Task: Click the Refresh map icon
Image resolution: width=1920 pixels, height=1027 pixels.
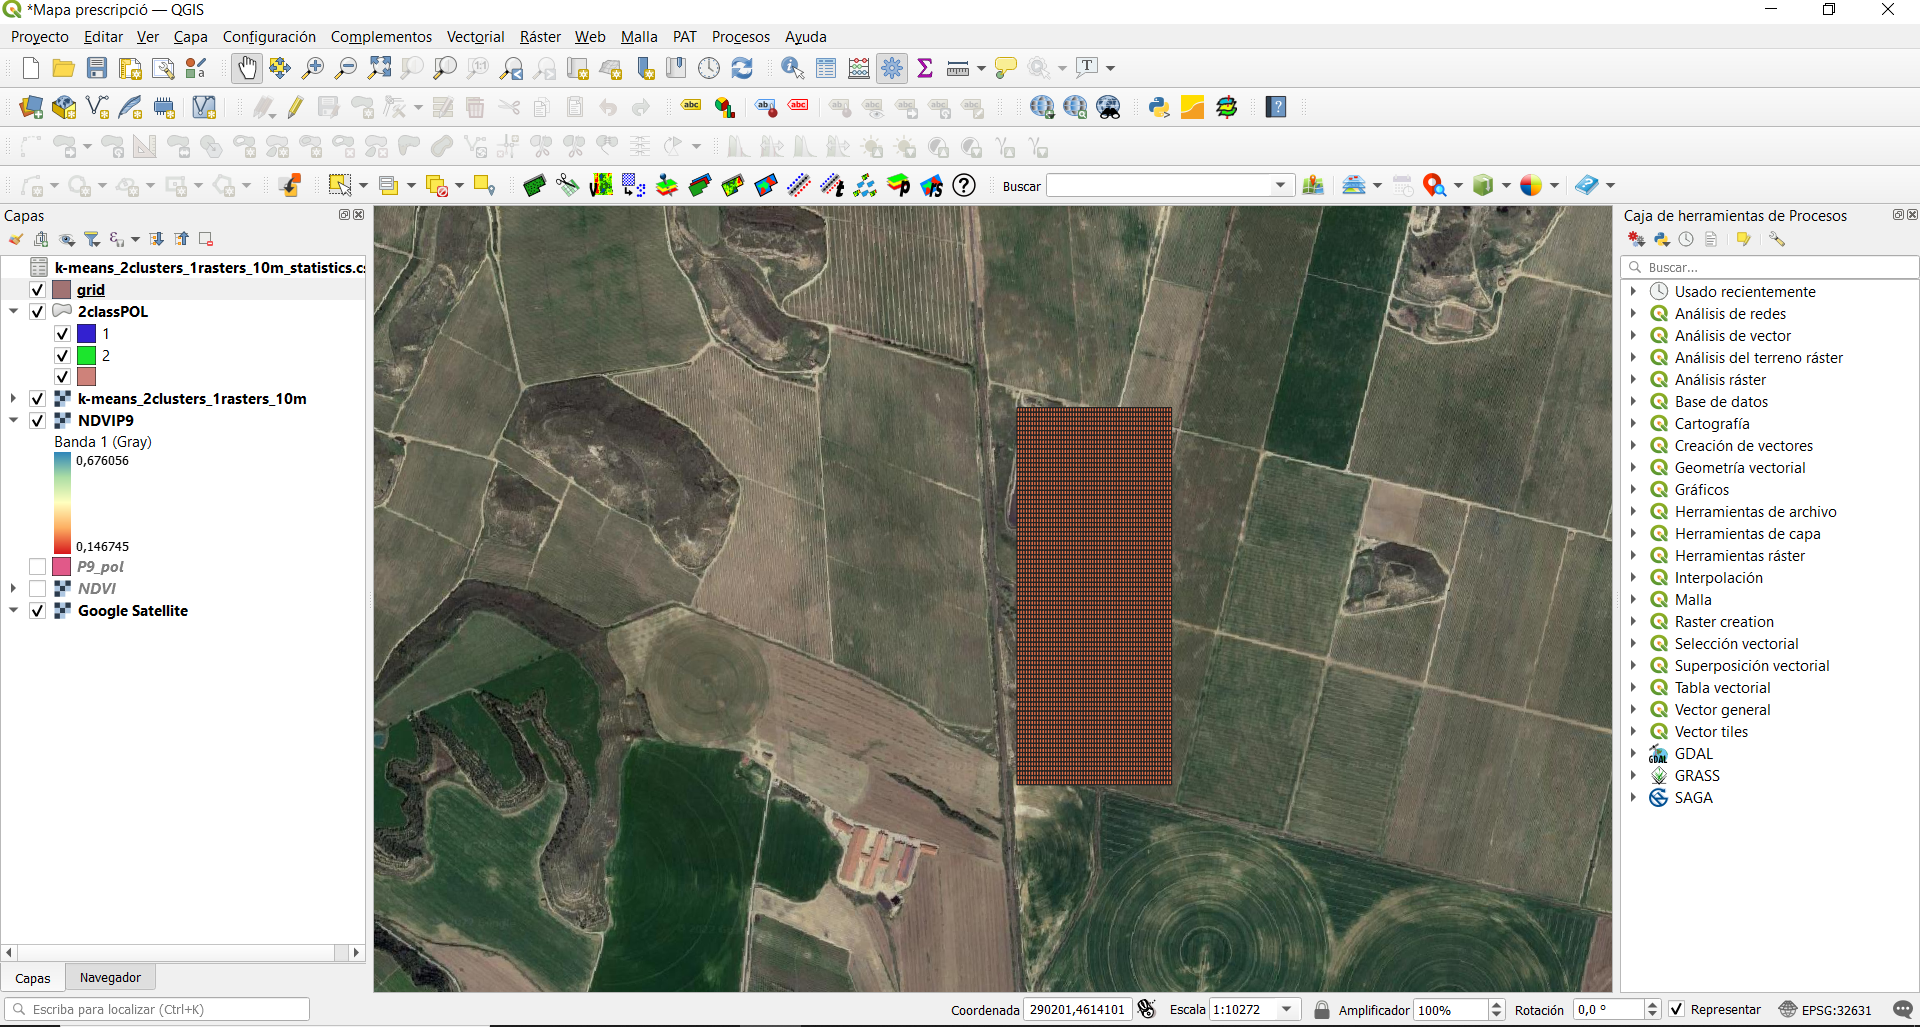Action: point(742,68)
